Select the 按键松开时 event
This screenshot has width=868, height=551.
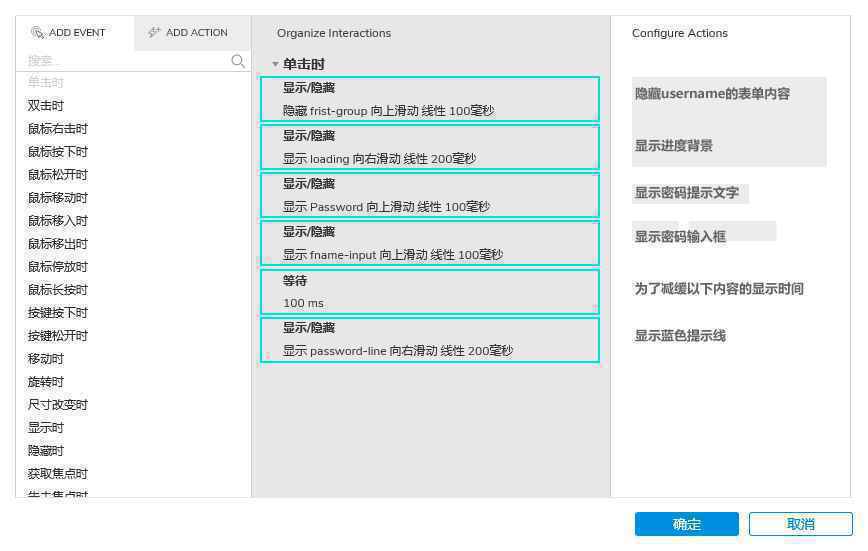(x=58, y=335)
